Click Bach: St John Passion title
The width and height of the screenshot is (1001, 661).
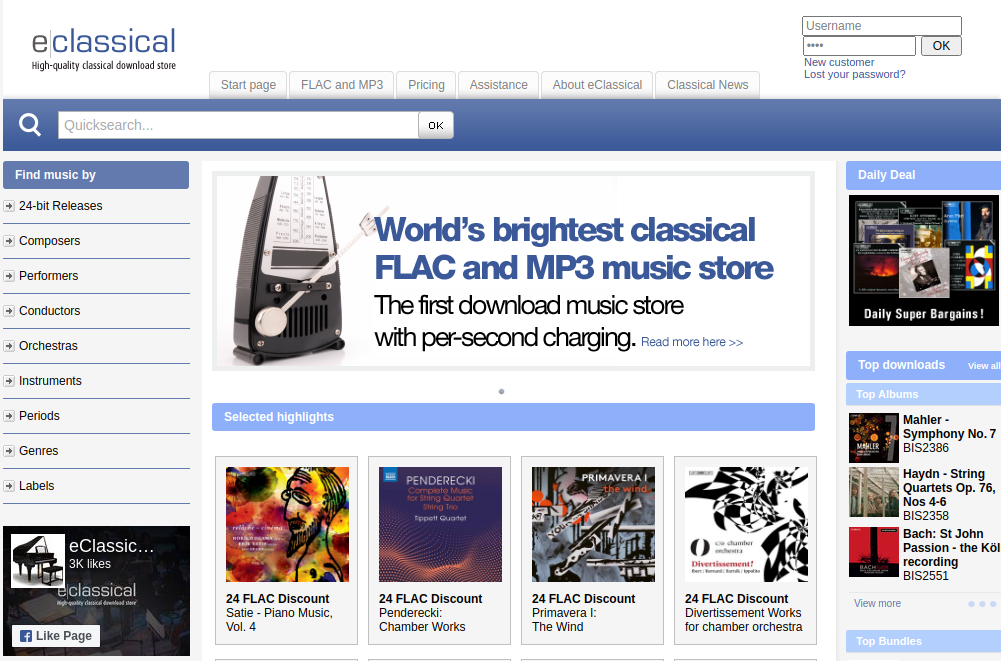click(x=952, y=548)
